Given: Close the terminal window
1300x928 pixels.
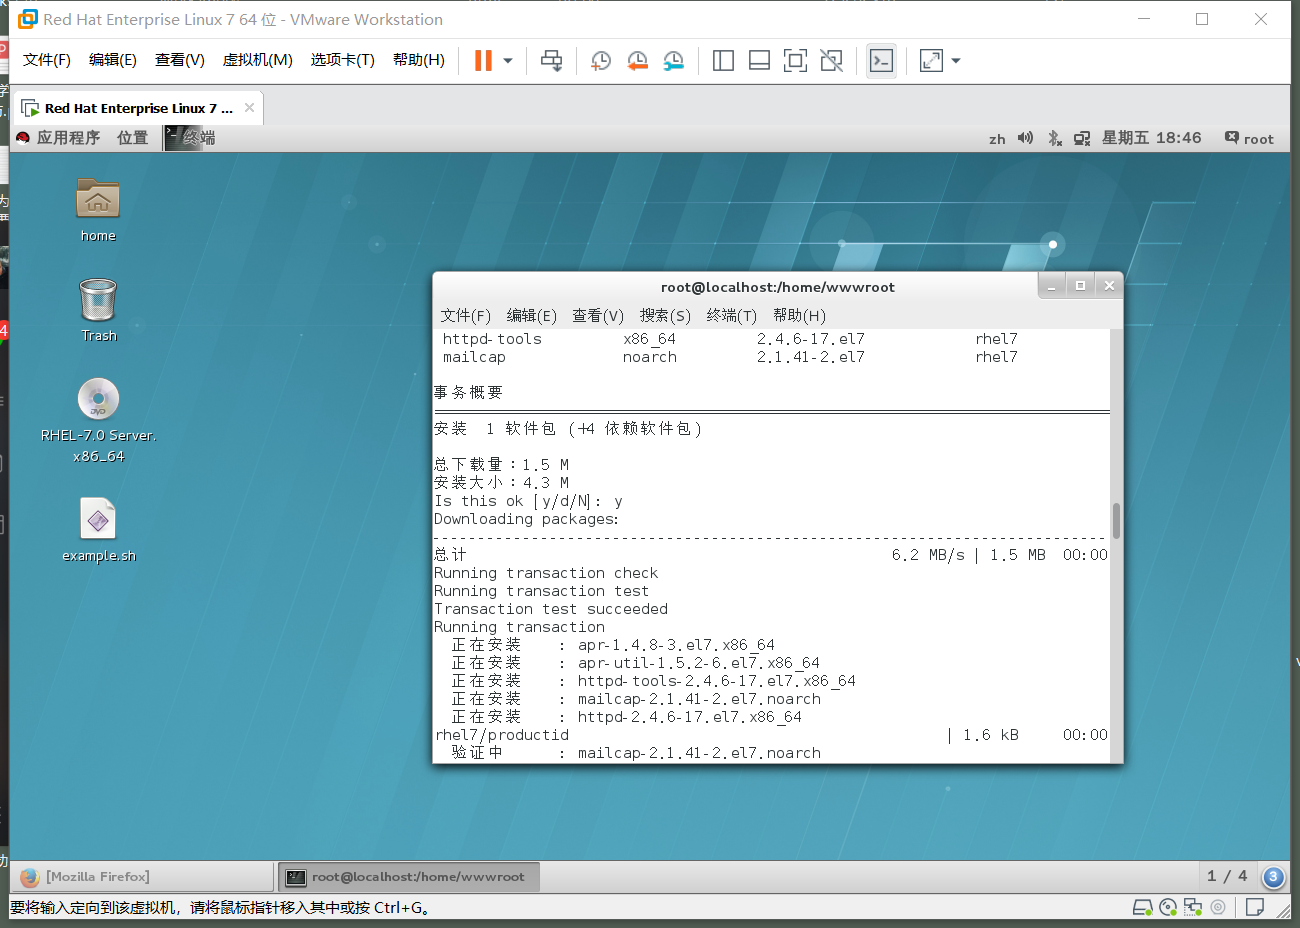Looking at the screenshot, I should point(1109,286).
